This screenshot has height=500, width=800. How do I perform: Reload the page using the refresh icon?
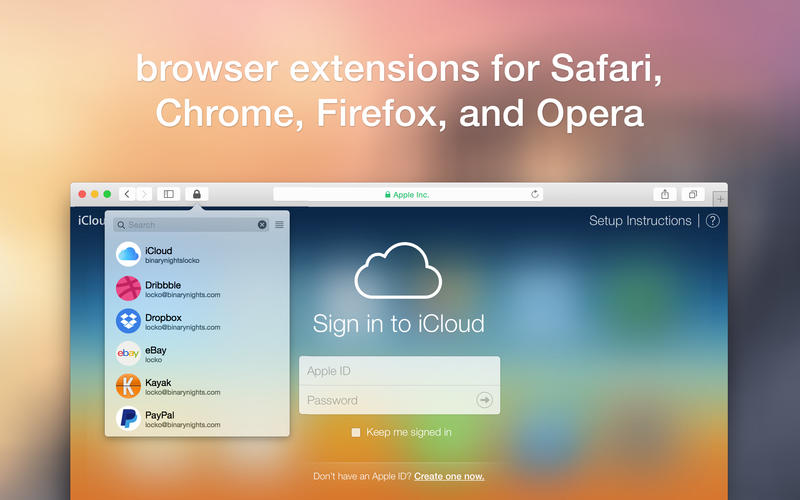click(x=535, y=194)
